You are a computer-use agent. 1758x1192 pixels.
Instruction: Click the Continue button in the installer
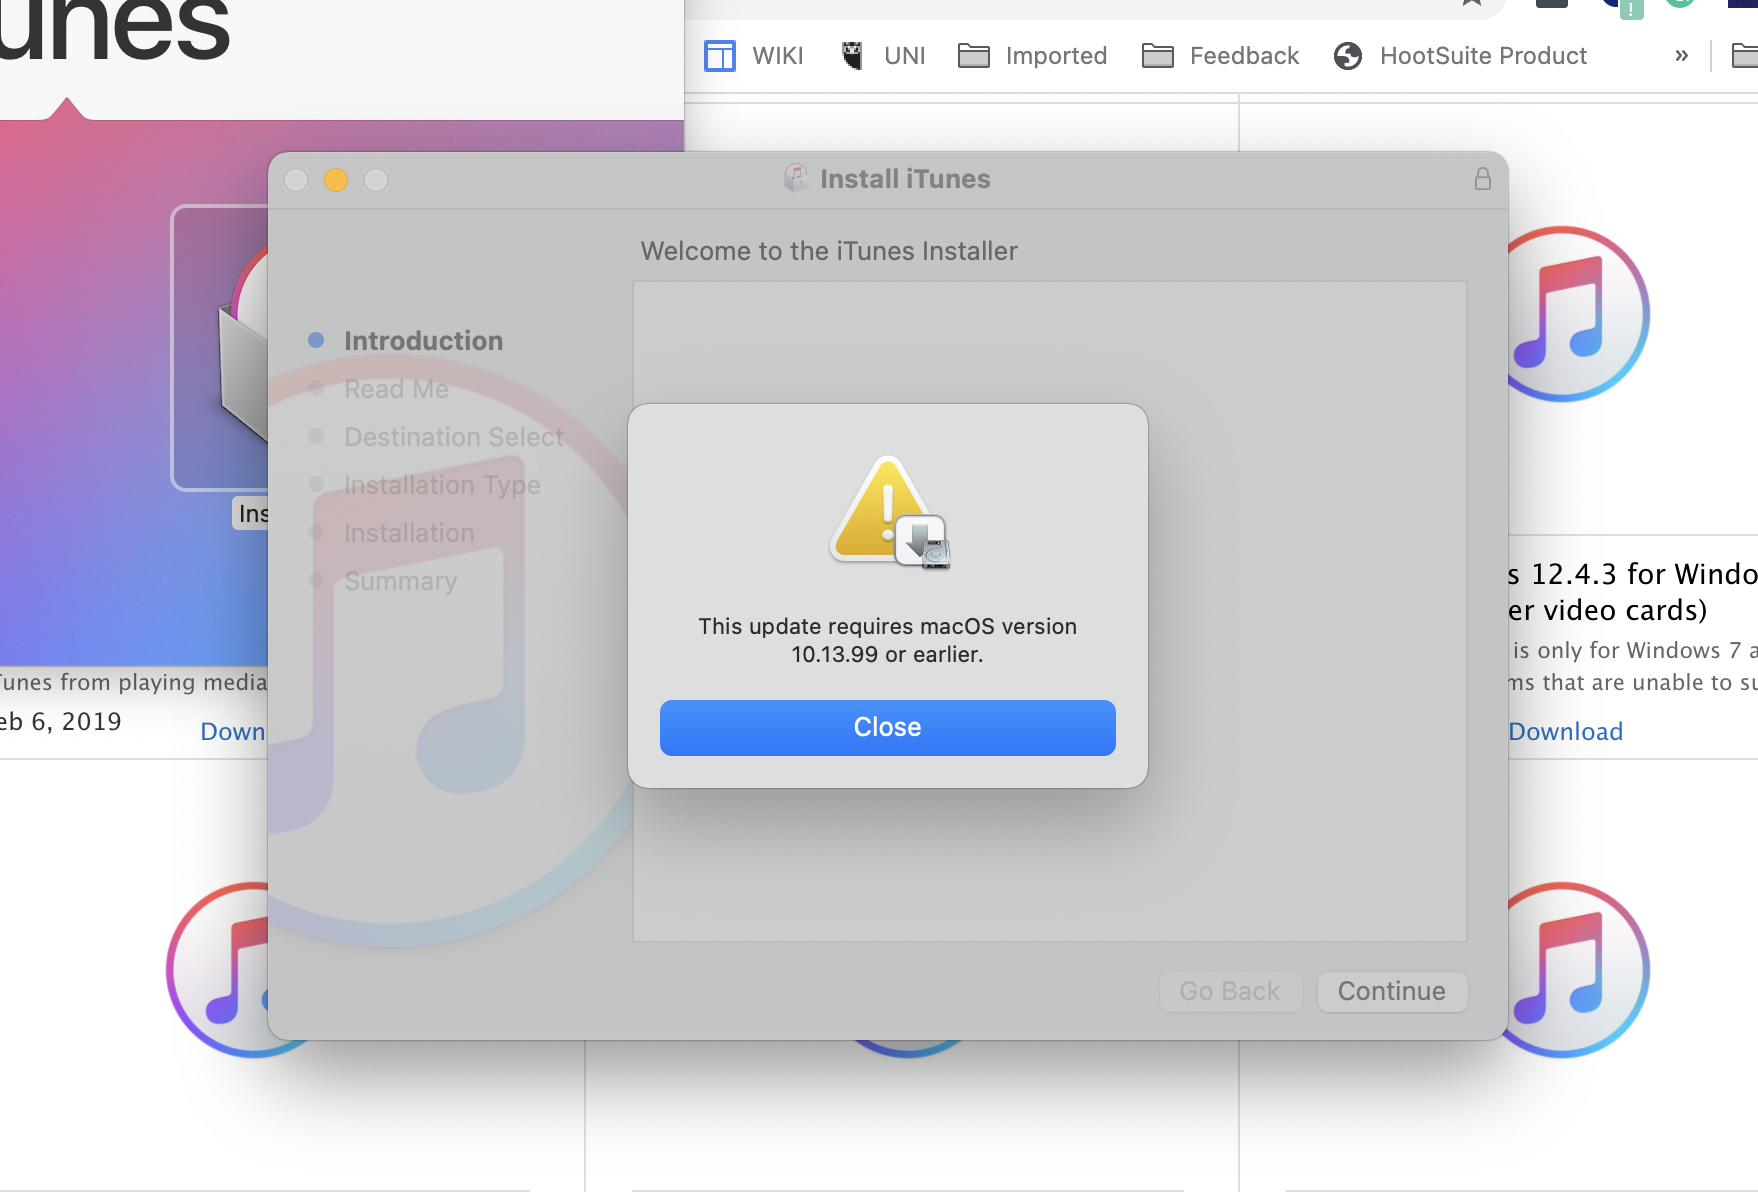[x=1392, y=991]
